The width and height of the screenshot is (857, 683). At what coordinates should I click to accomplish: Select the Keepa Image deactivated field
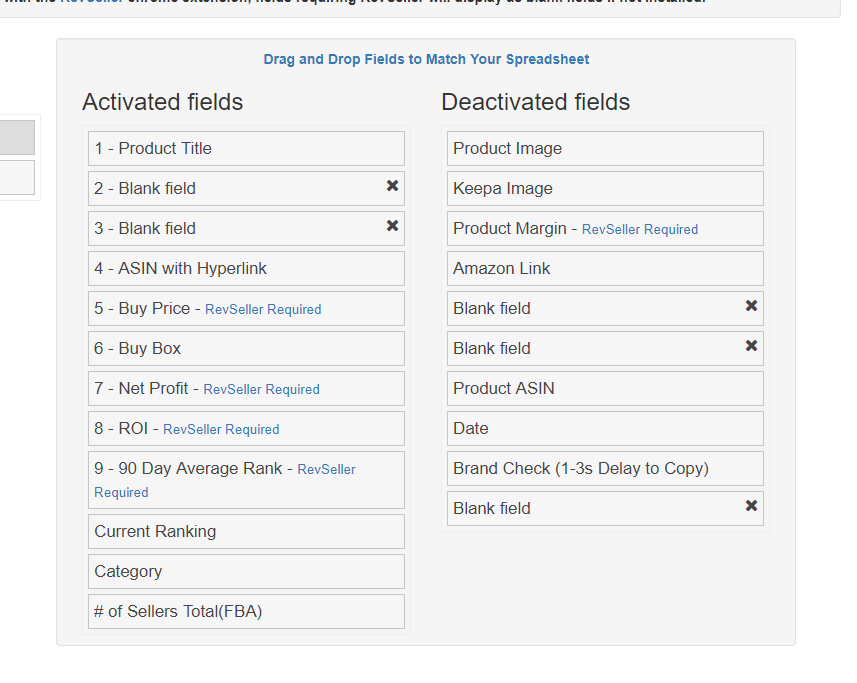click(604, 188)
